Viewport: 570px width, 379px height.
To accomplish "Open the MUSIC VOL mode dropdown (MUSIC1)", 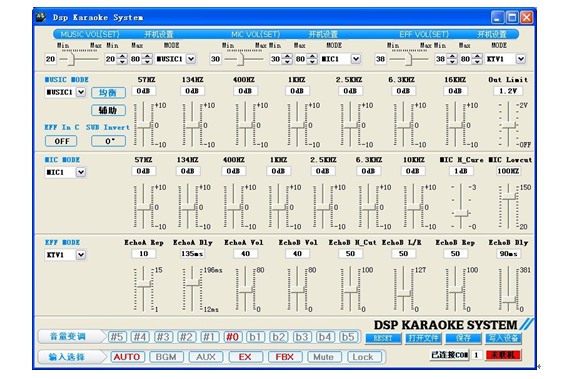I will (x=191, y=59).
